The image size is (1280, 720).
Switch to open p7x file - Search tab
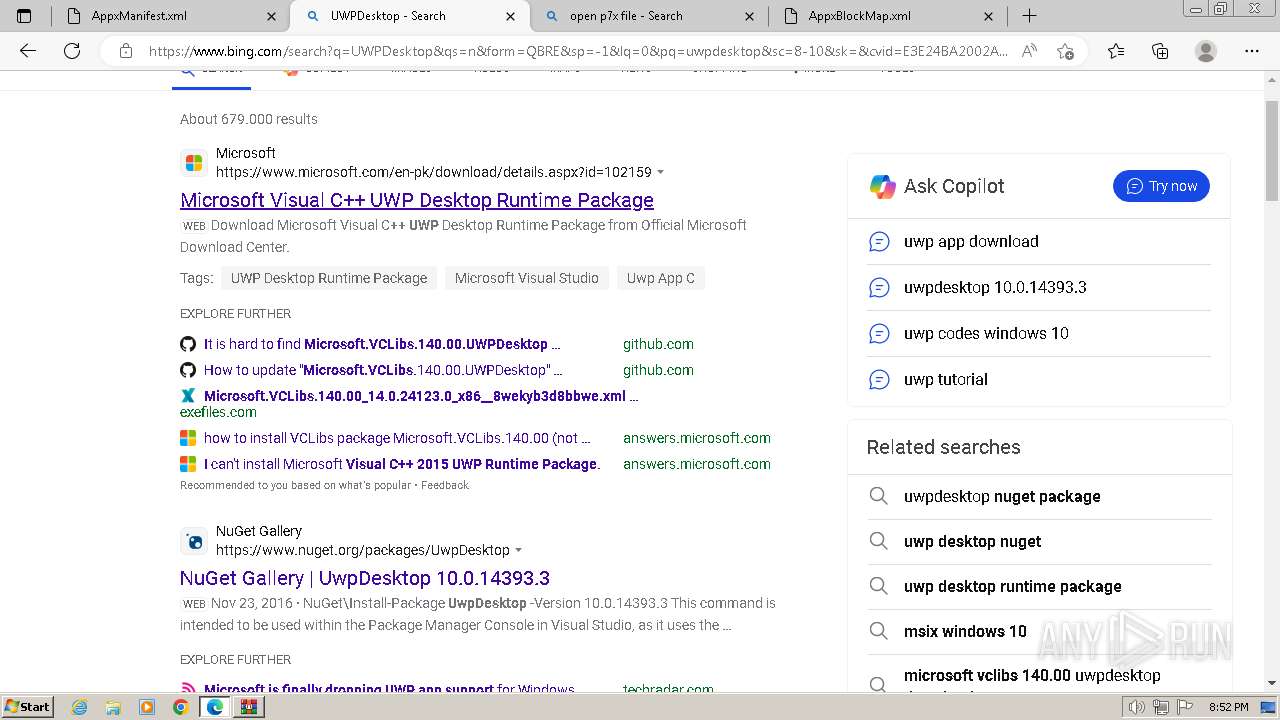(x=649, y=16)
